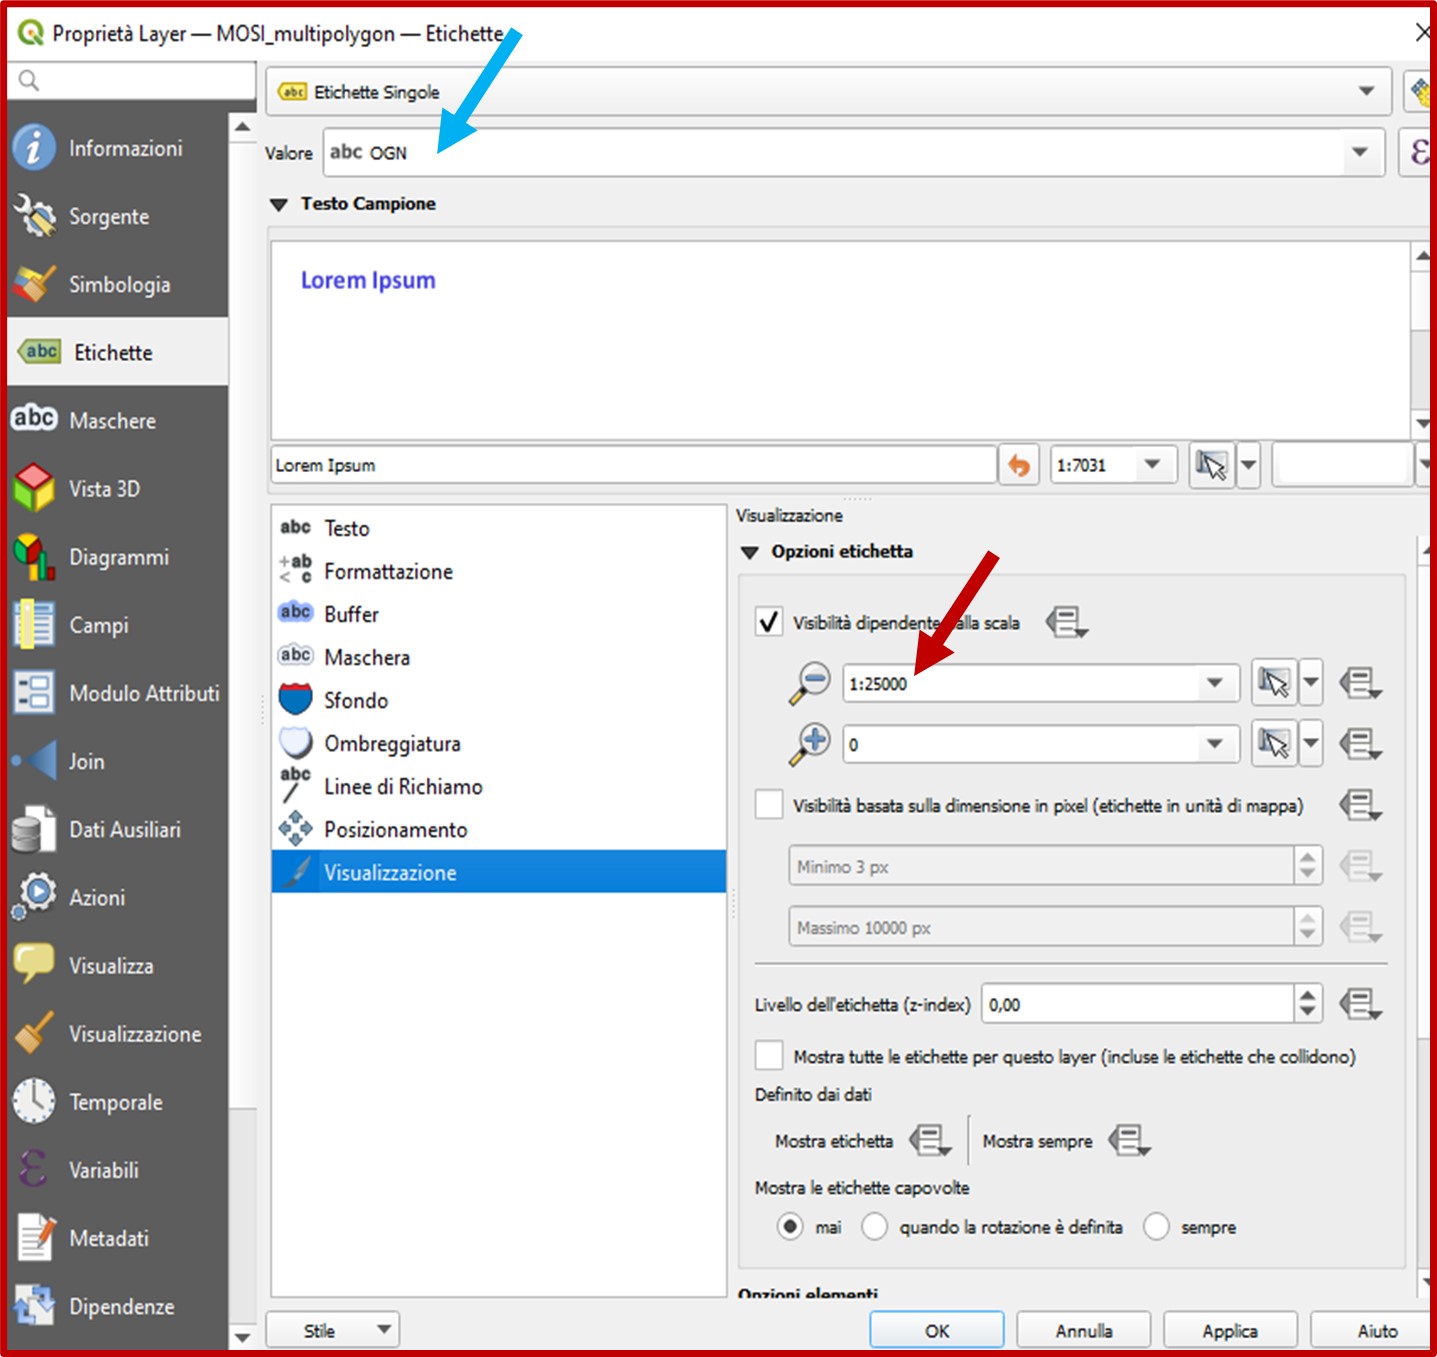Collapse the Testo Campione section
The width and height of the screenshot is (1437, 1357).
coord(278,204)
